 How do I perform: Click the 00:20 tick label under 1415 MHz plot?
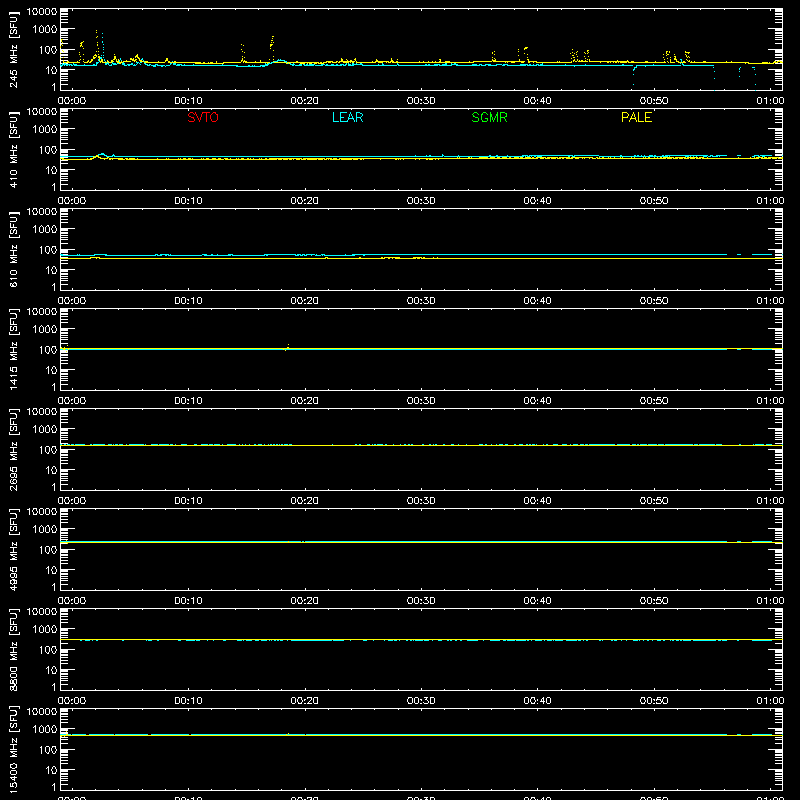pos(305,401)
